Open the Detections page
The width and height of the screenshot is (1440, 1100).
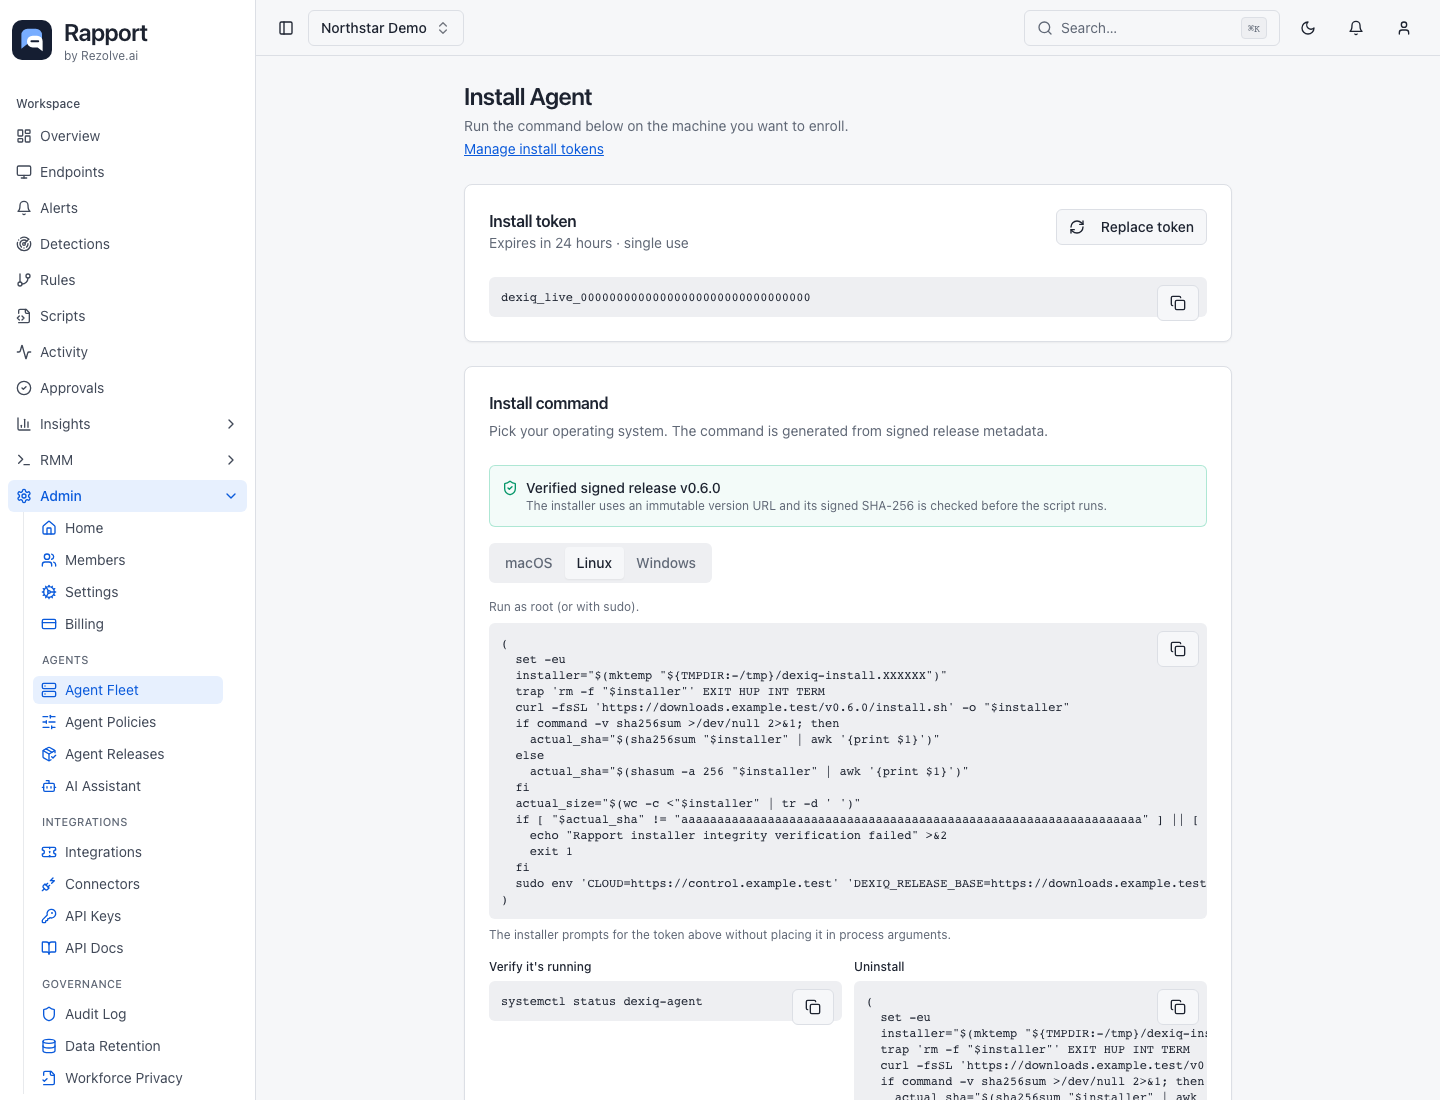[127, 244]
